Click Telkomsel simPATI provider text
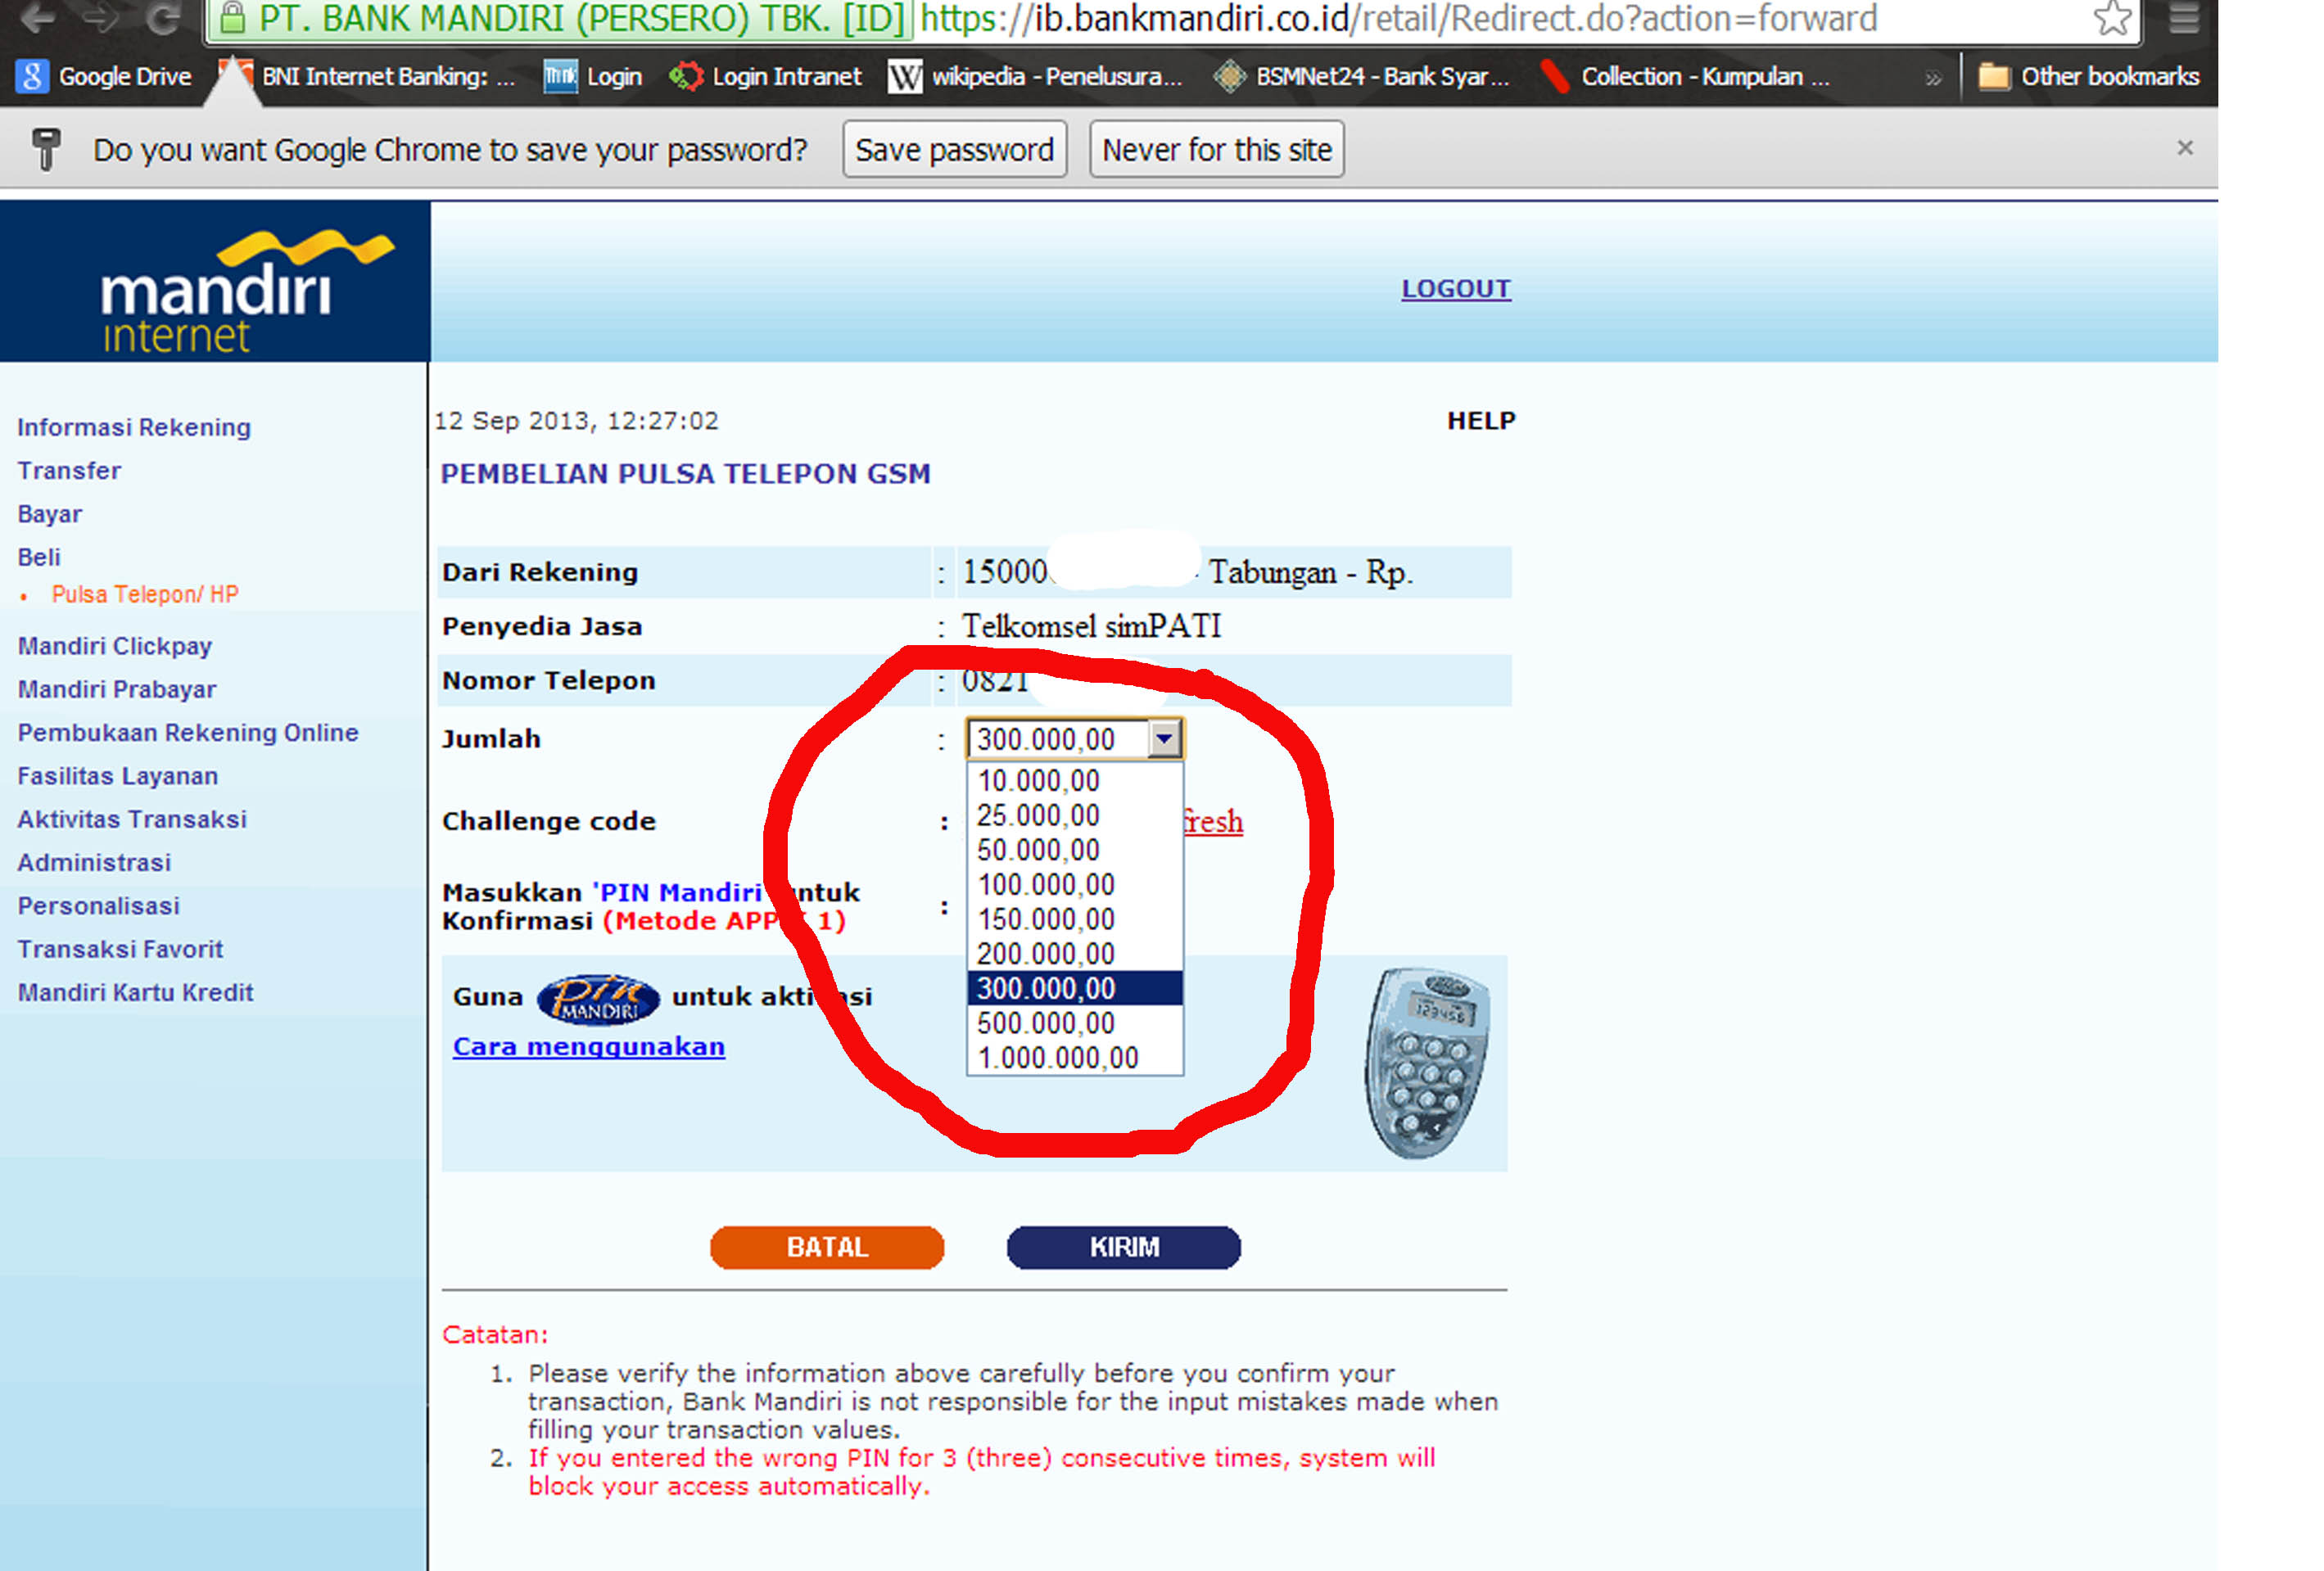This screenshot has height=1571, width=2324. click(x=1091, y=626)
